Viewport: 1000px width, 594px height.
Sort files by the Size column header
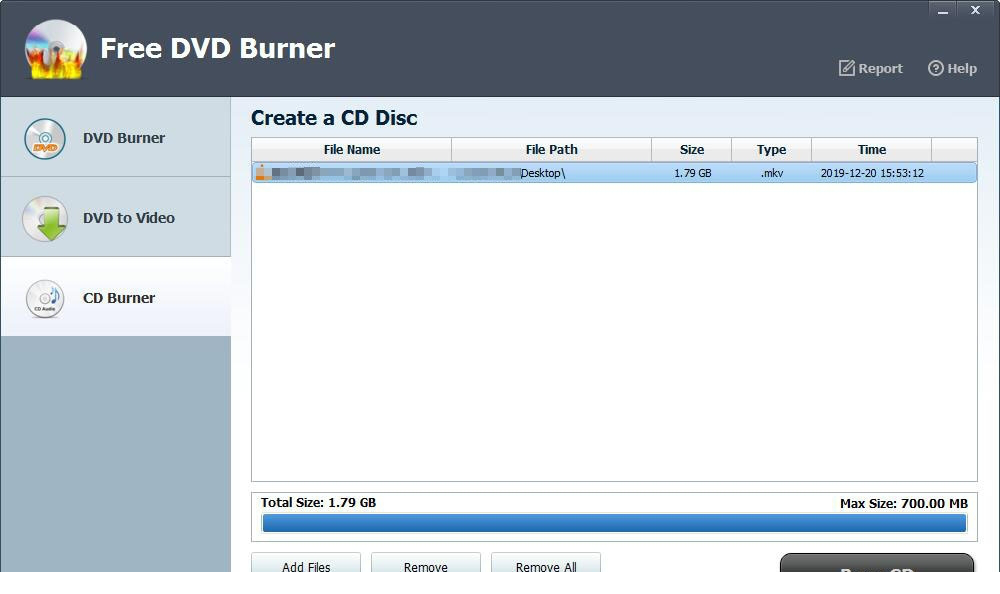691,149
